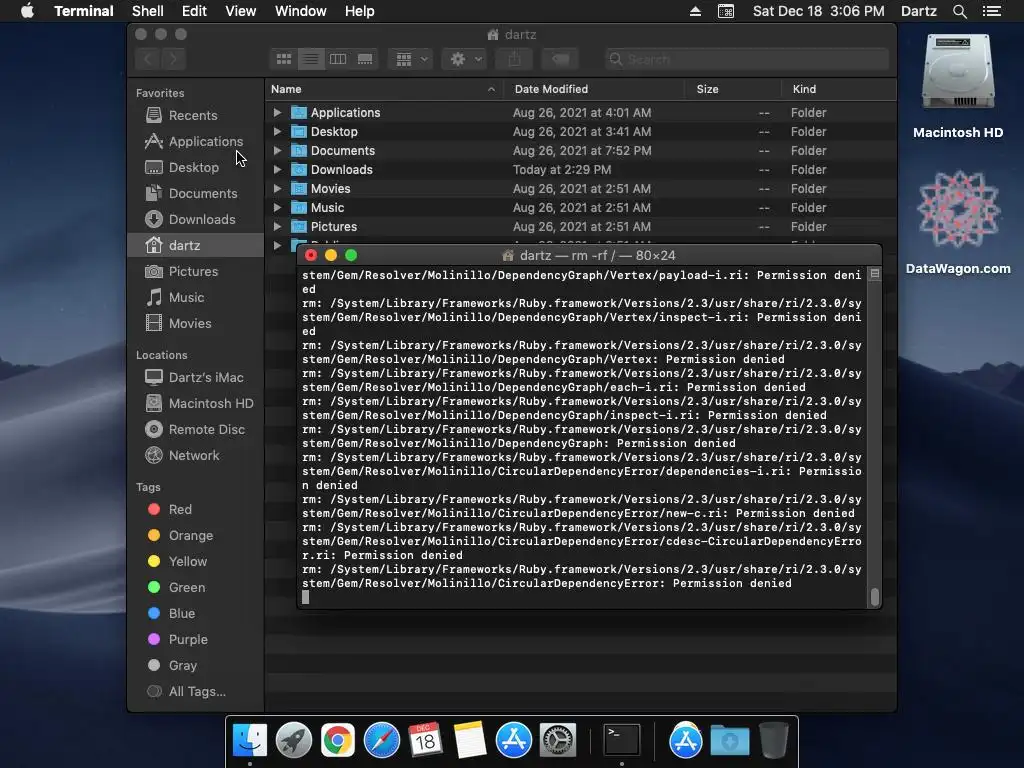
Task: Open the Terminal application menu
Action: (x=84, y=11)
